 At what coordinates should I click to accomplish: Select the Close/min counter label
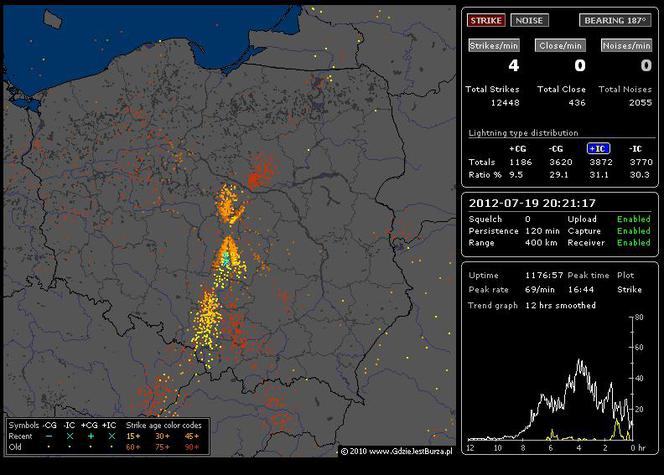(560, 46)
